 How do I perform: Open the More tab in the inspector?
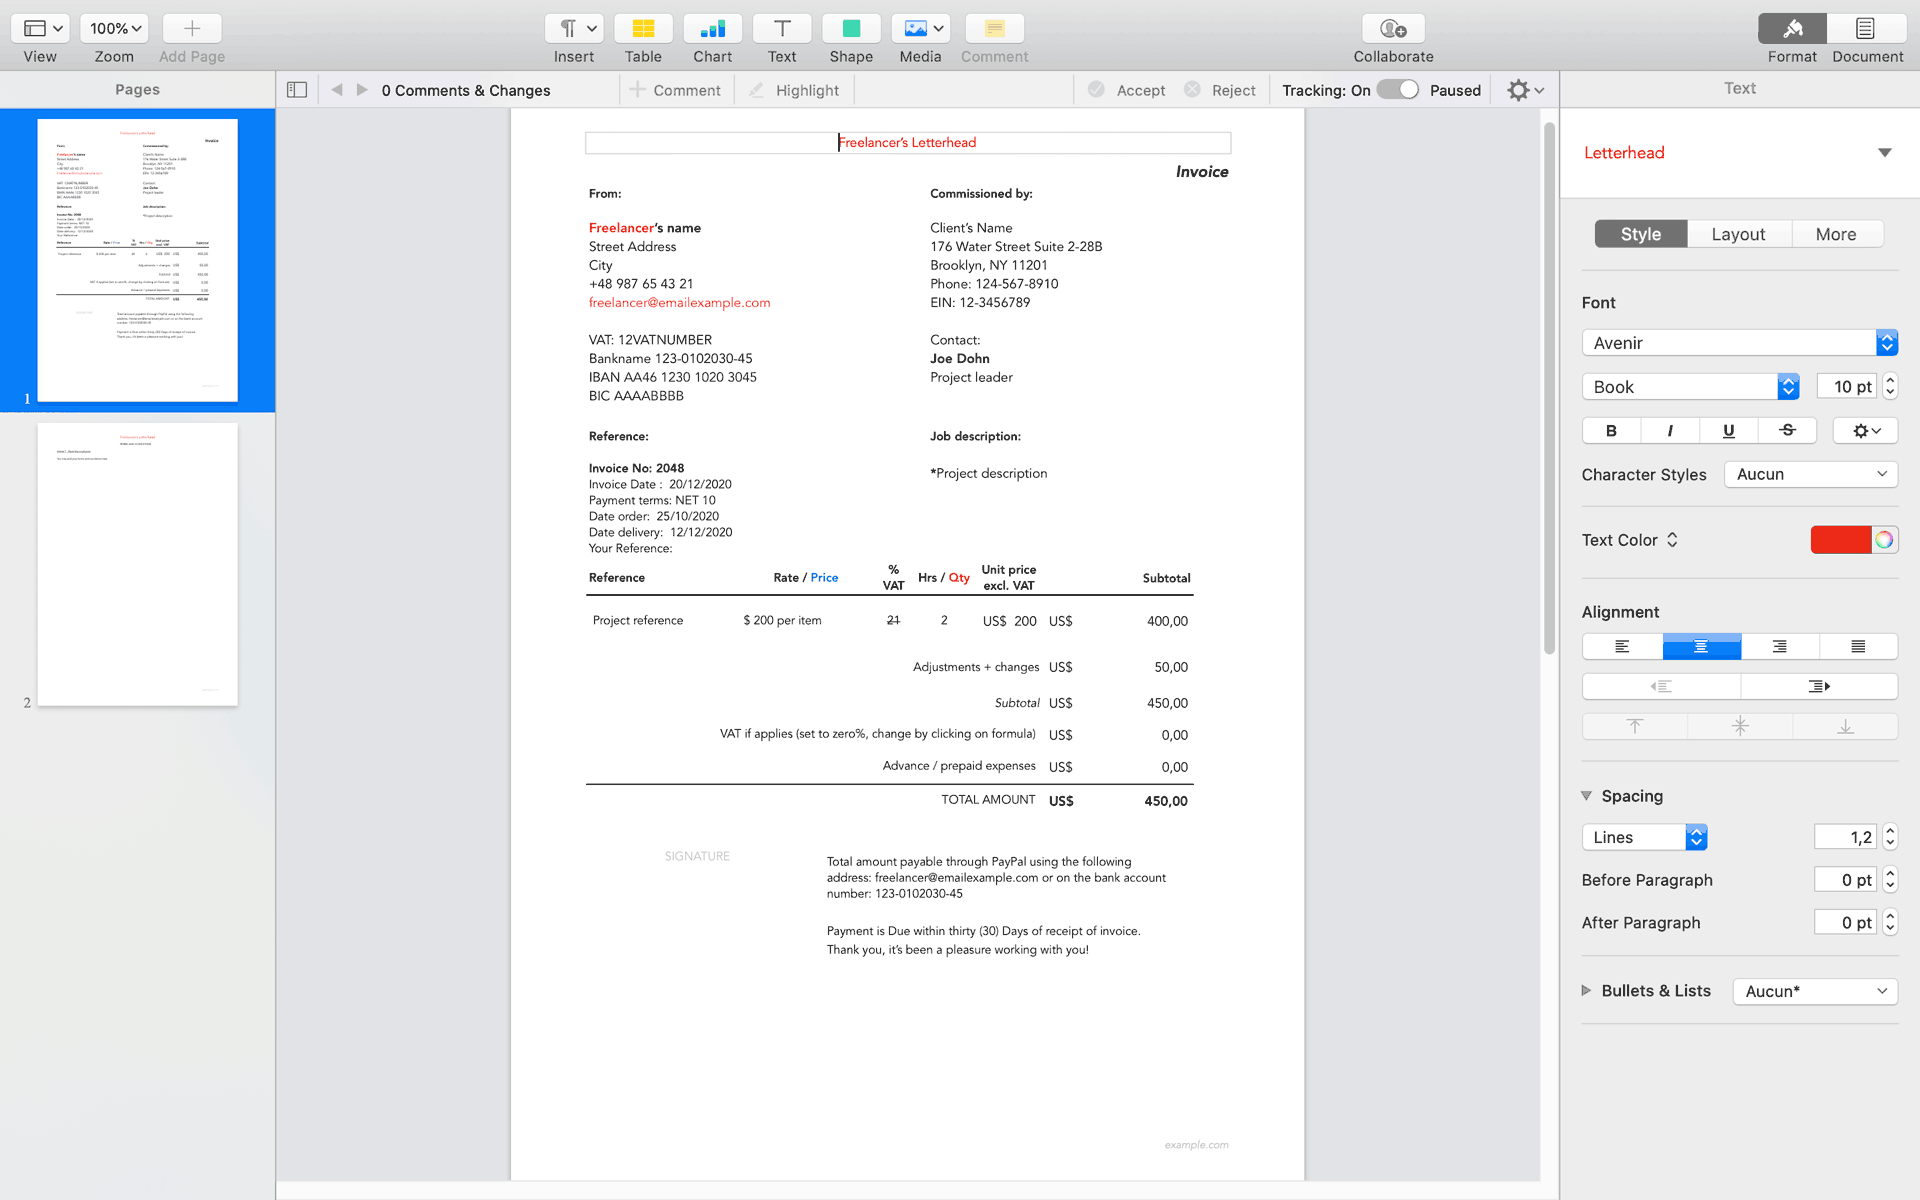coord(1836,234)
